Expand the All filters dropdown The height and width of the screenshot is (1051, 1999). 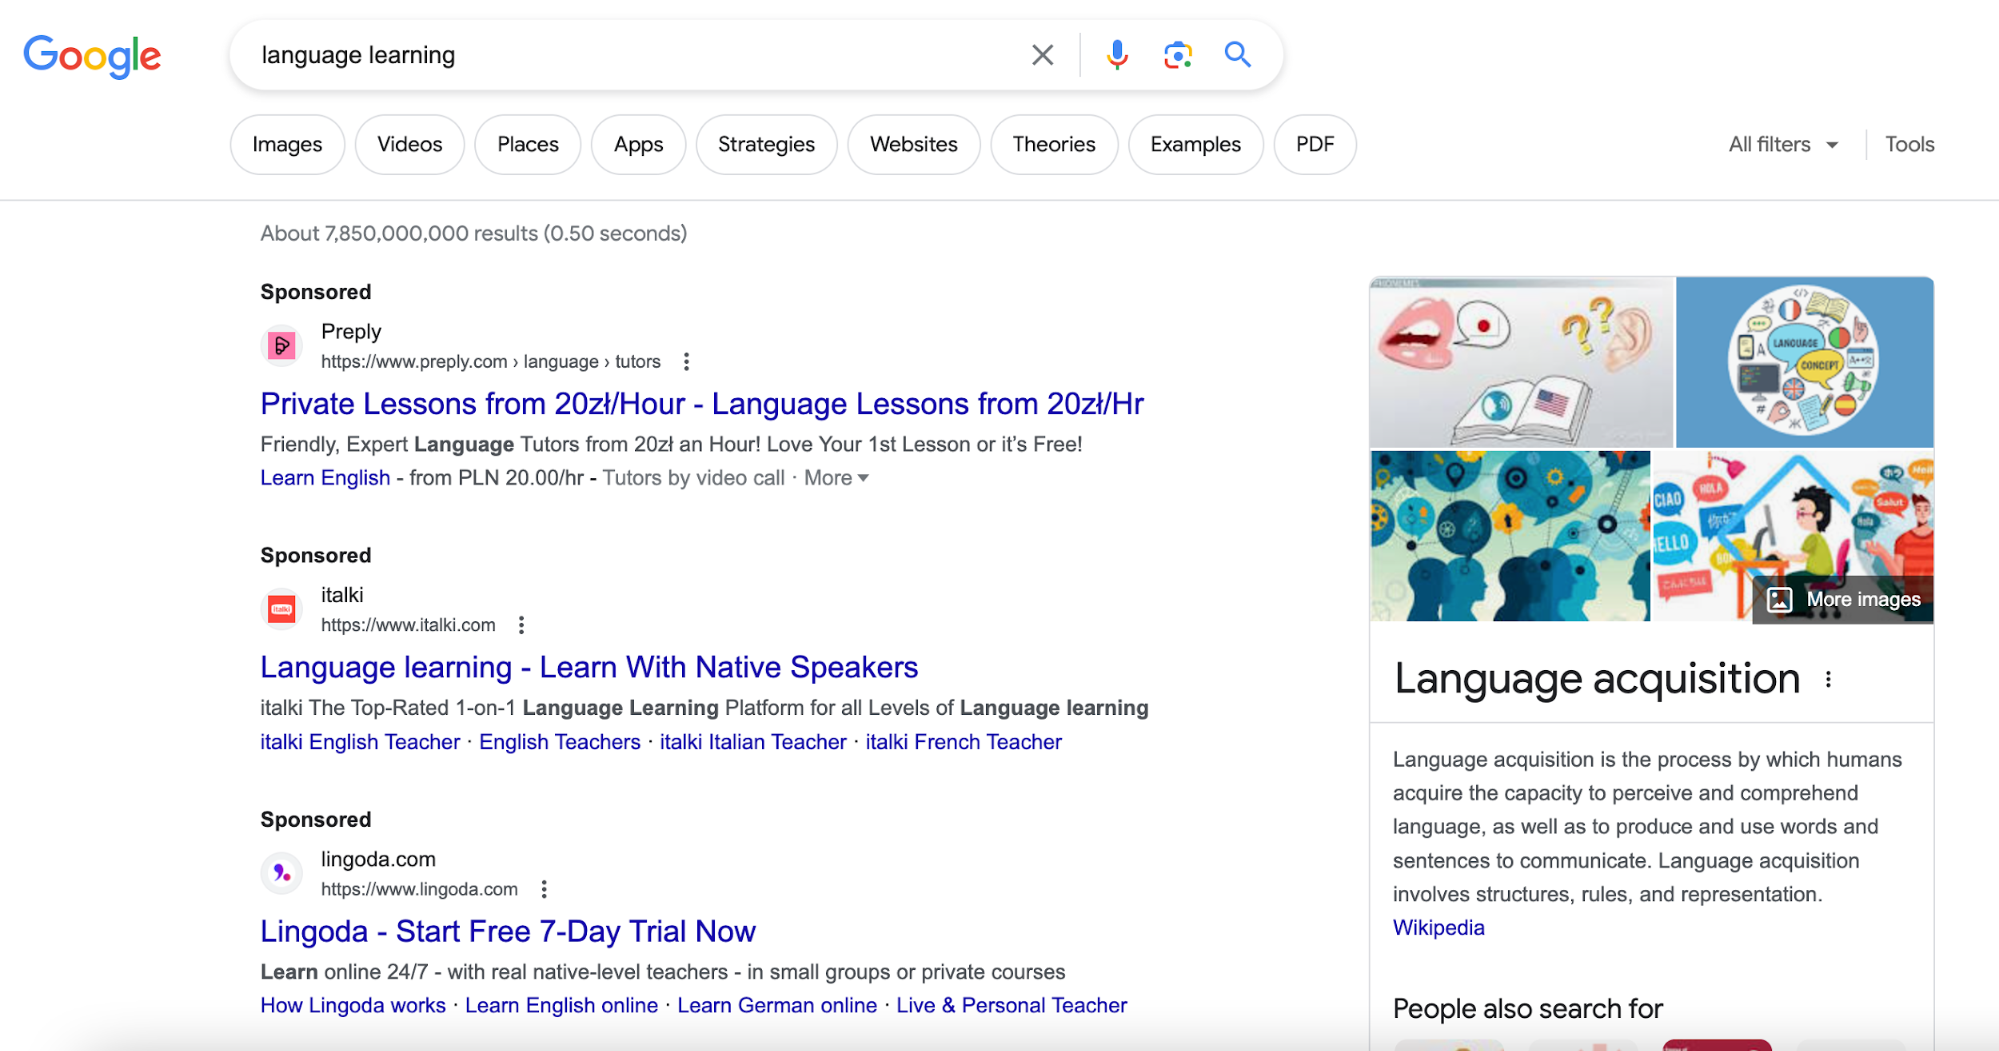point(1783,145)
